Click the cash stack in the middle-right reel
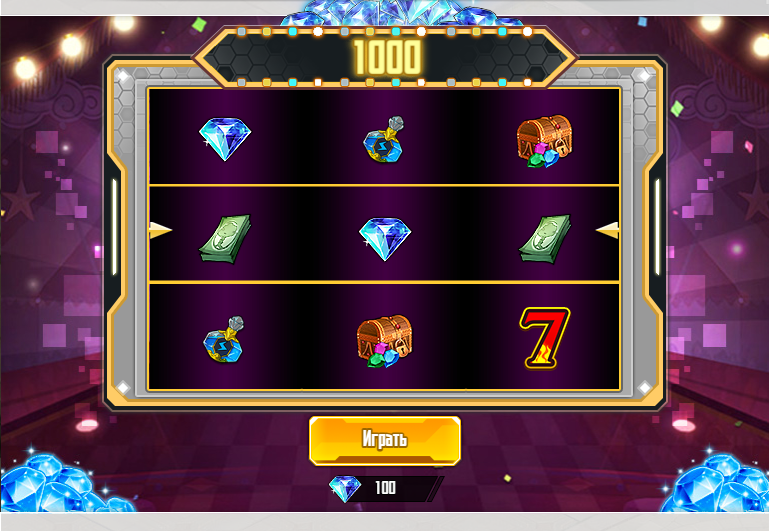Viewport: 769px width, 531px height. click(545, 239)
